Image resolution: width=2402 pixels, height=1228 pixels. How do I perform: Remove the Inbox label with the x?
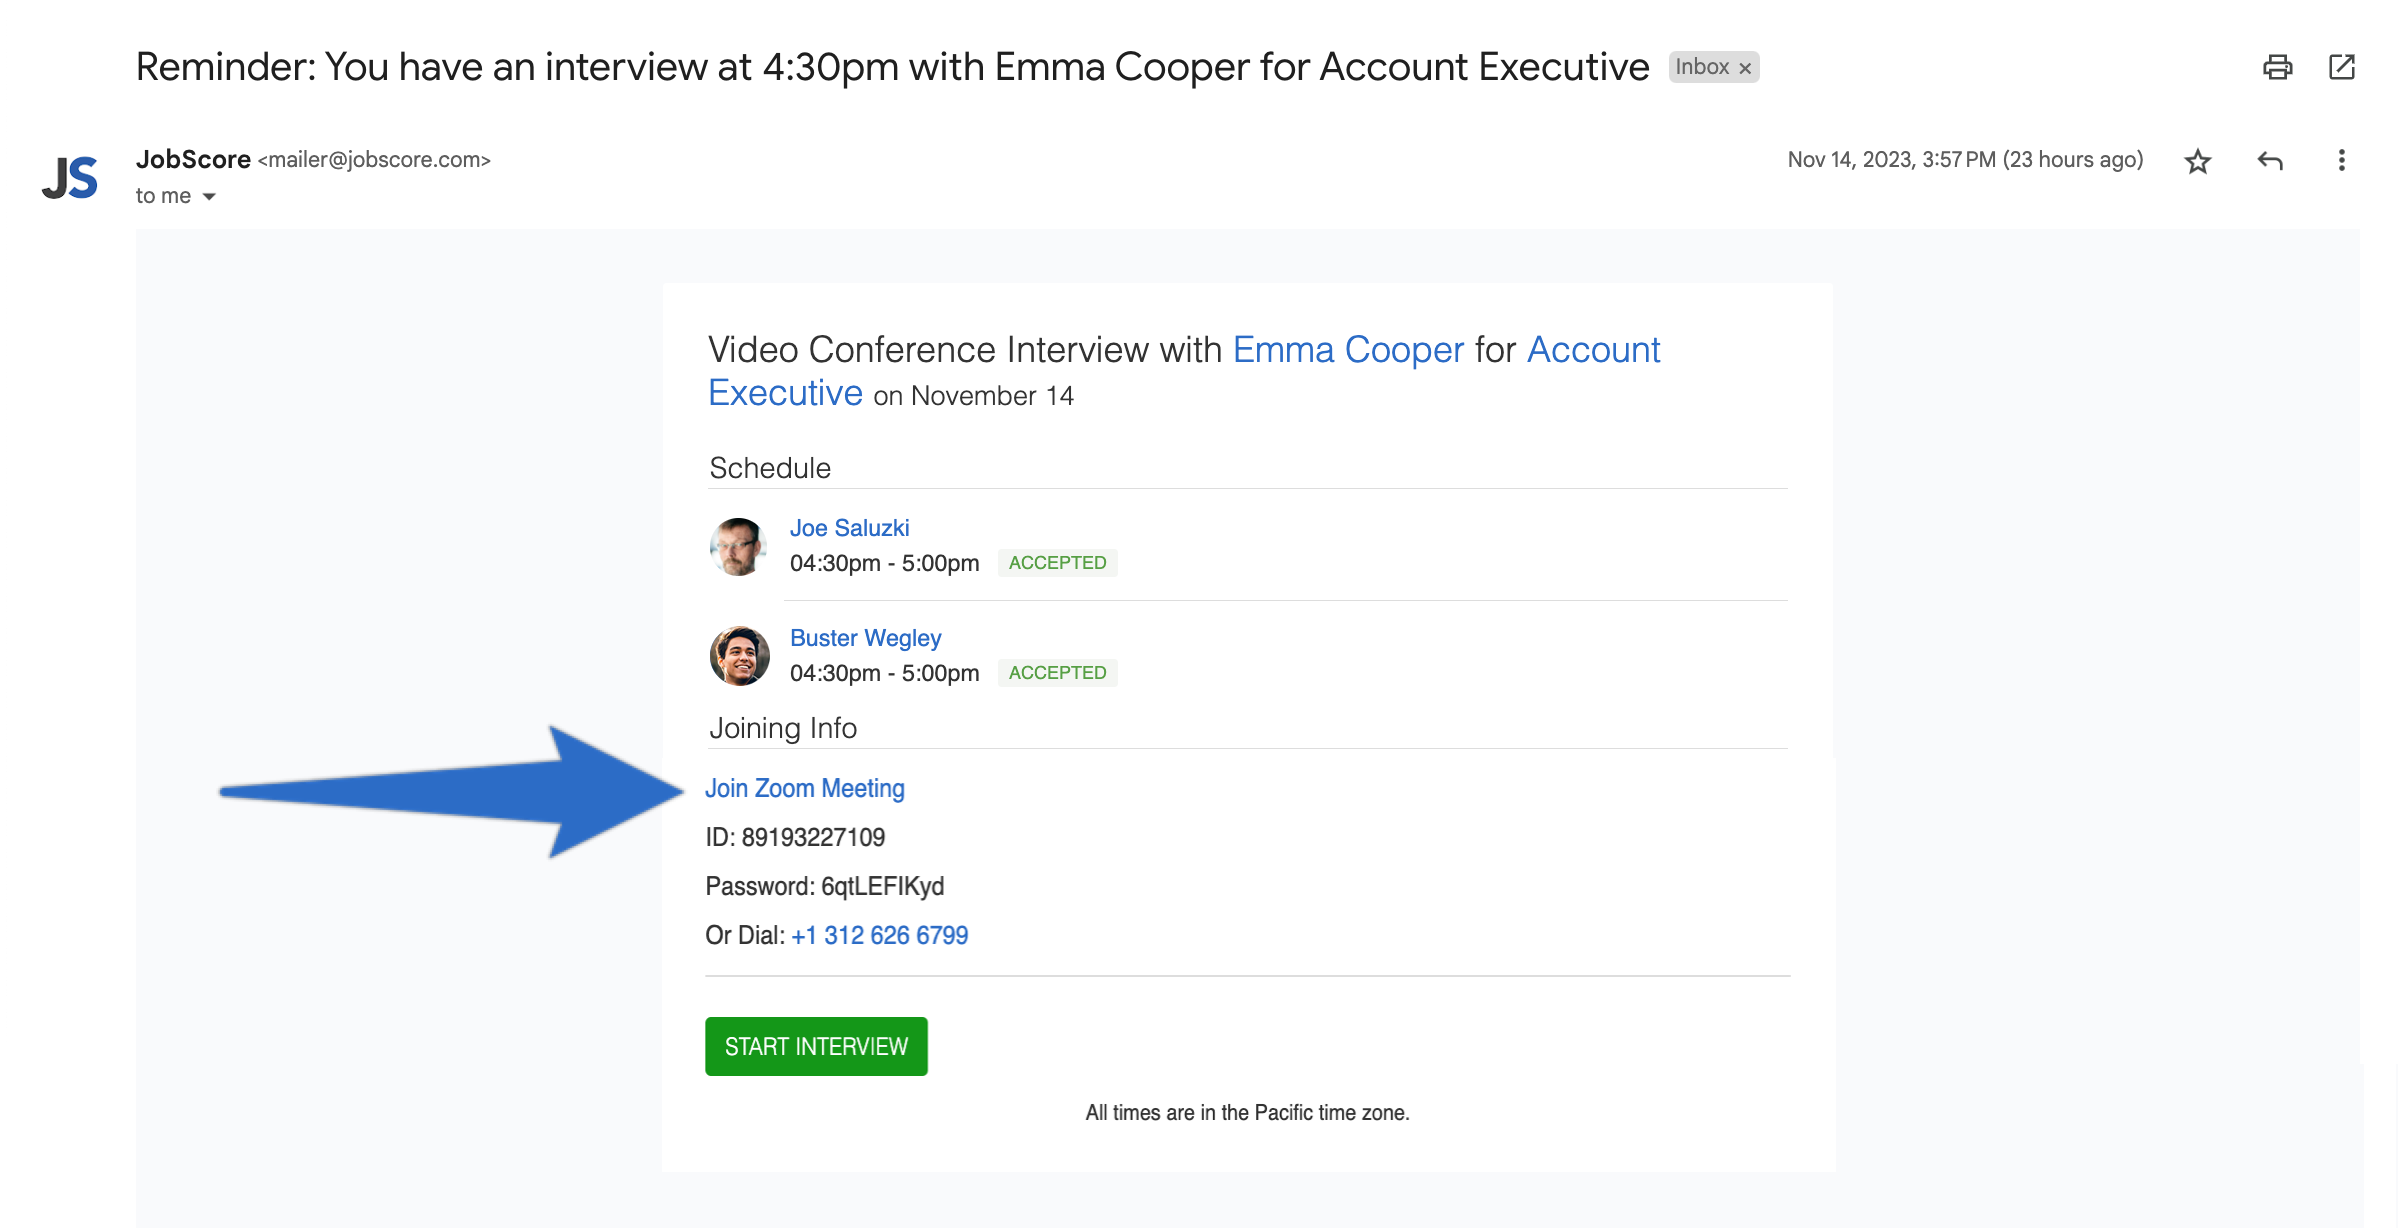[x=1745, y=68]
